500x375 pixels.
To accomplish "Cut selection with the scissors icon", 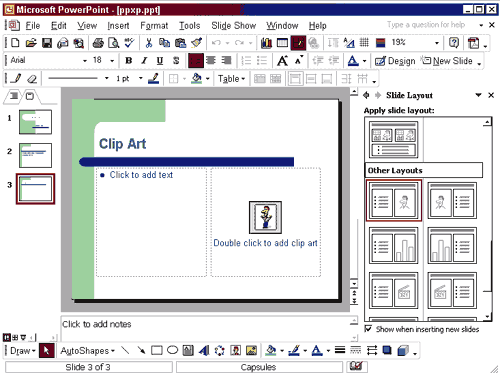I will 149,43.
